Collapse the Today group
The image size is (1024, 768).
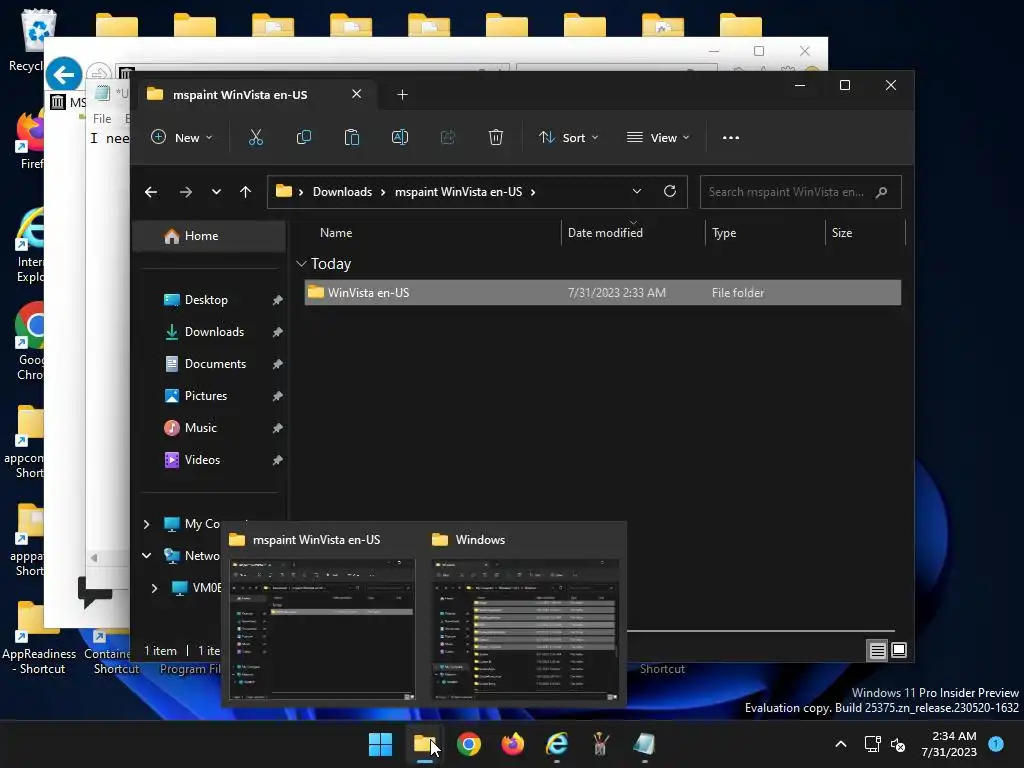click(x=301, y=264)
